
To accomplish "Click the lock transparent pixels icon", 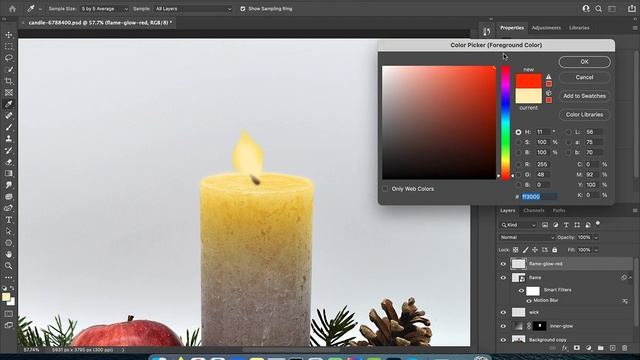I will [516, 250].
